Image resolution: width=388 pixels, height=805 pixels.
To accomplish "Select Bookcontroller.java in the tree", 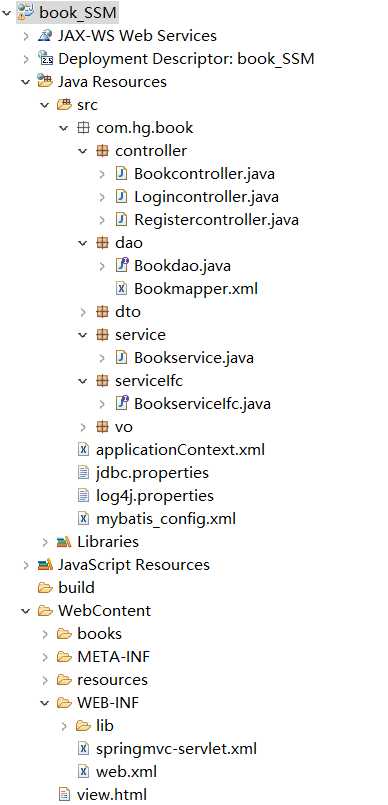I will click(204, 174).
